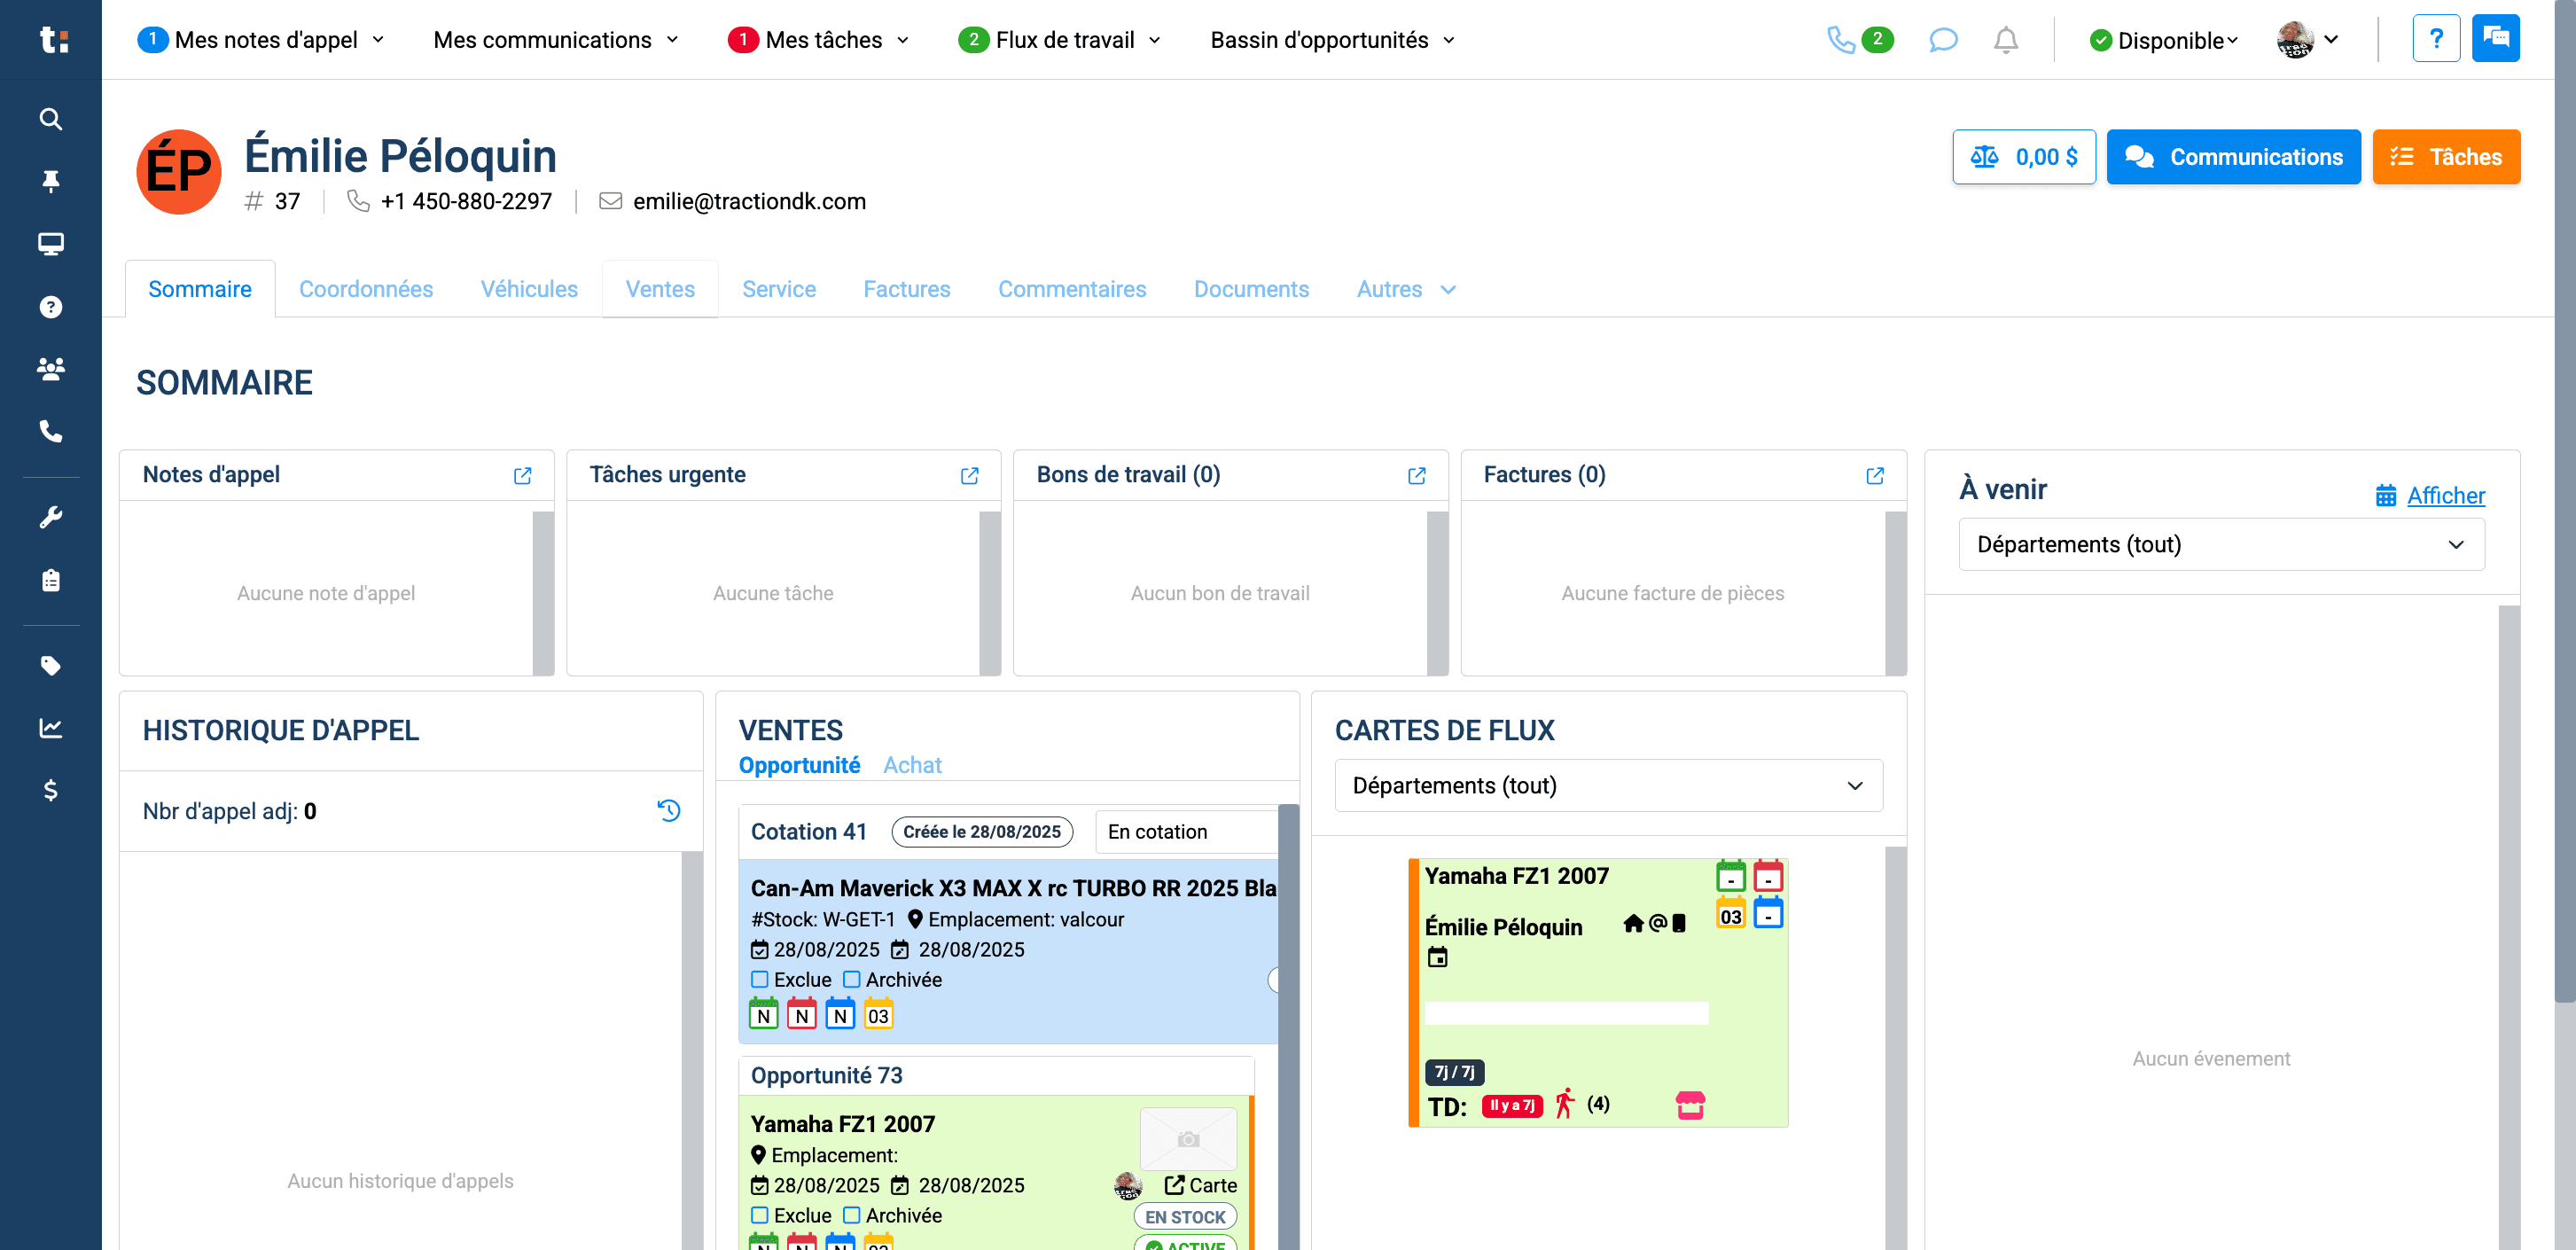Switch to the Service tab
The image size is (2576, 1250).
779,290
